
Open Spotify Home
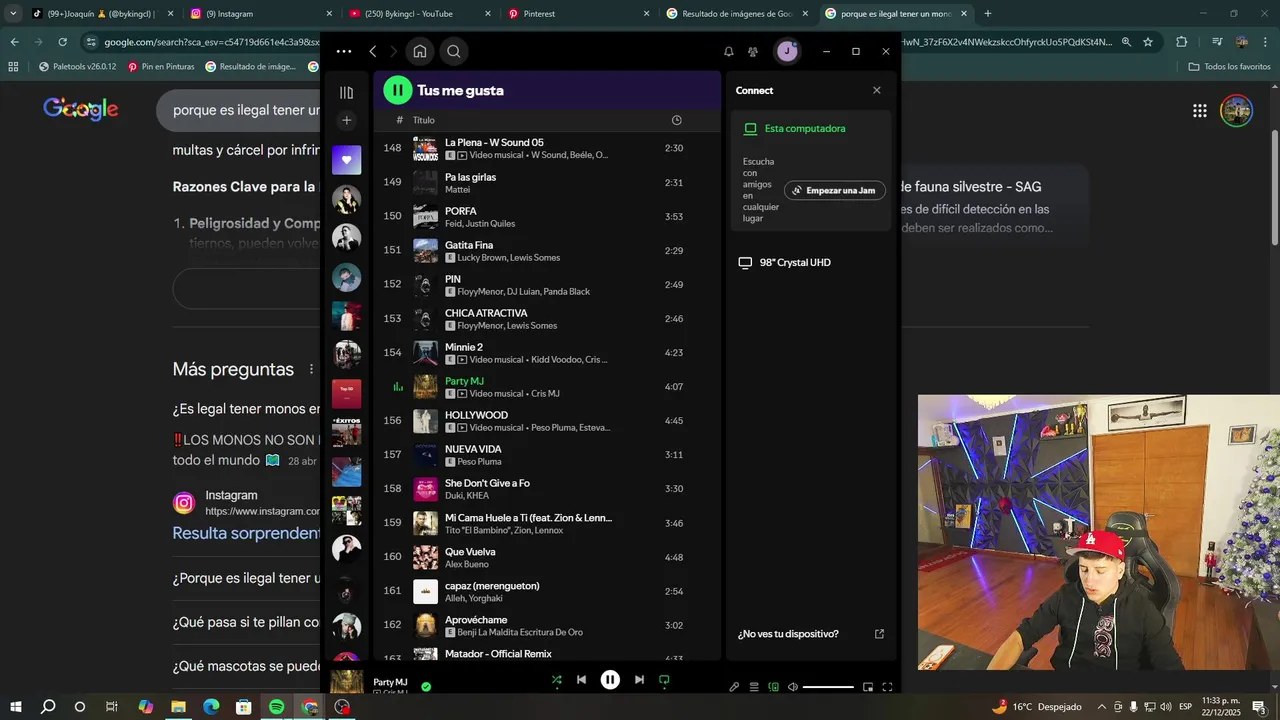click(420, 51)
